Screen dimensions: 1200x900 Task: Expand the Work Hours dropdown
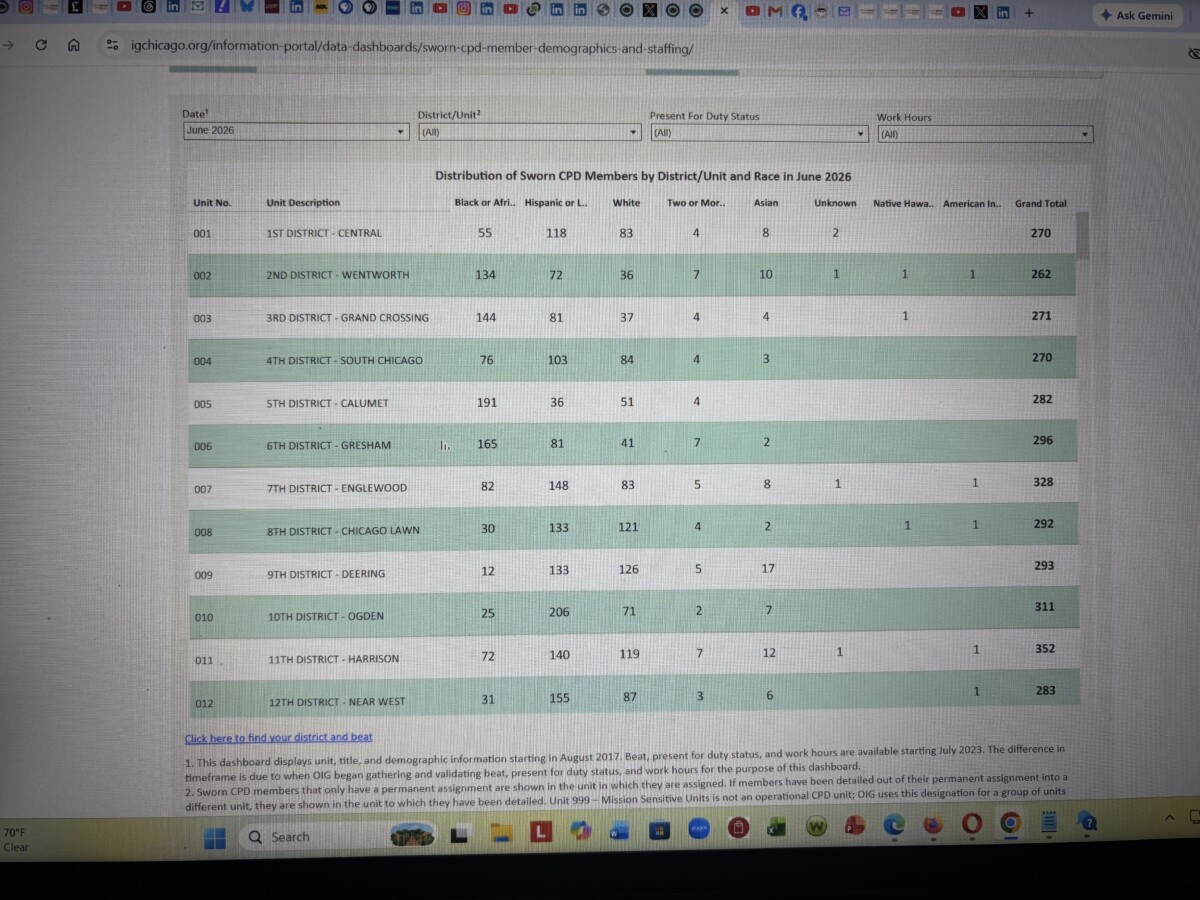pyautogui.click(x=985, y=134)
